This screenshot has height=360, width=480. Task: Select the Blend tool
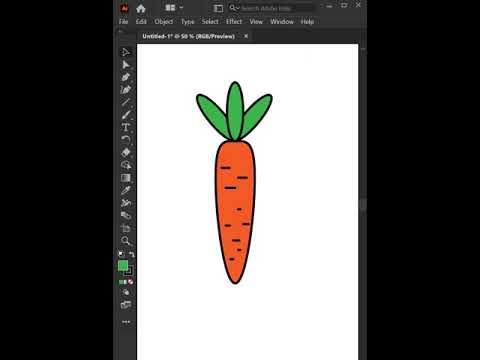click(126, 203)
